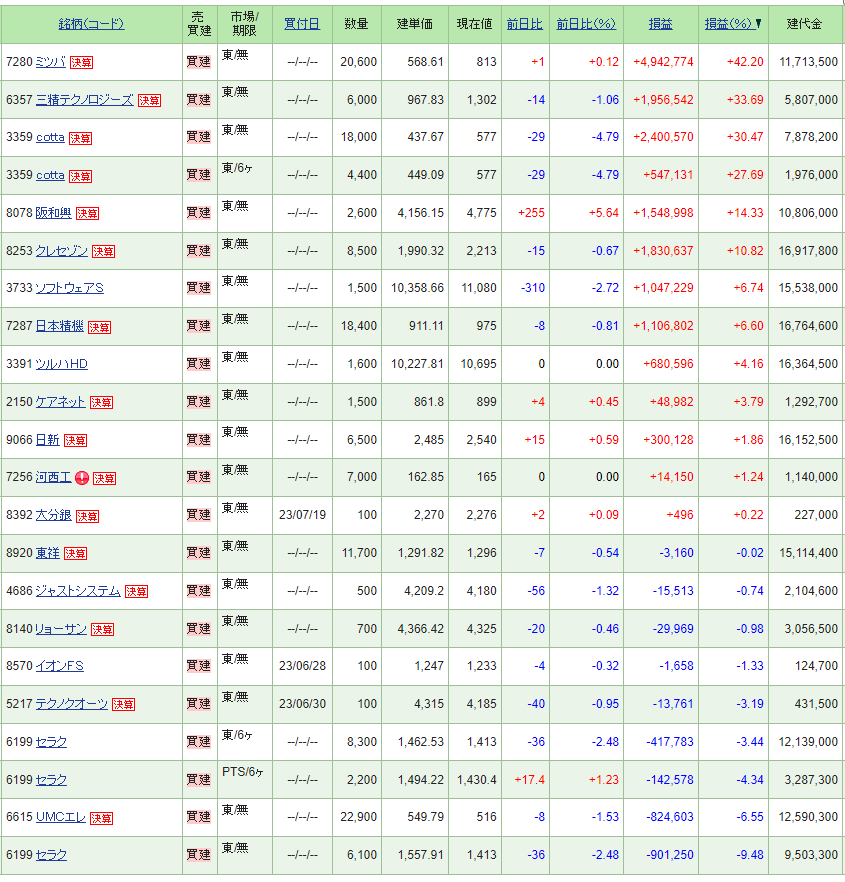Sort the table by 買付日 header
The image size is (845, 882).
[302, 24]
